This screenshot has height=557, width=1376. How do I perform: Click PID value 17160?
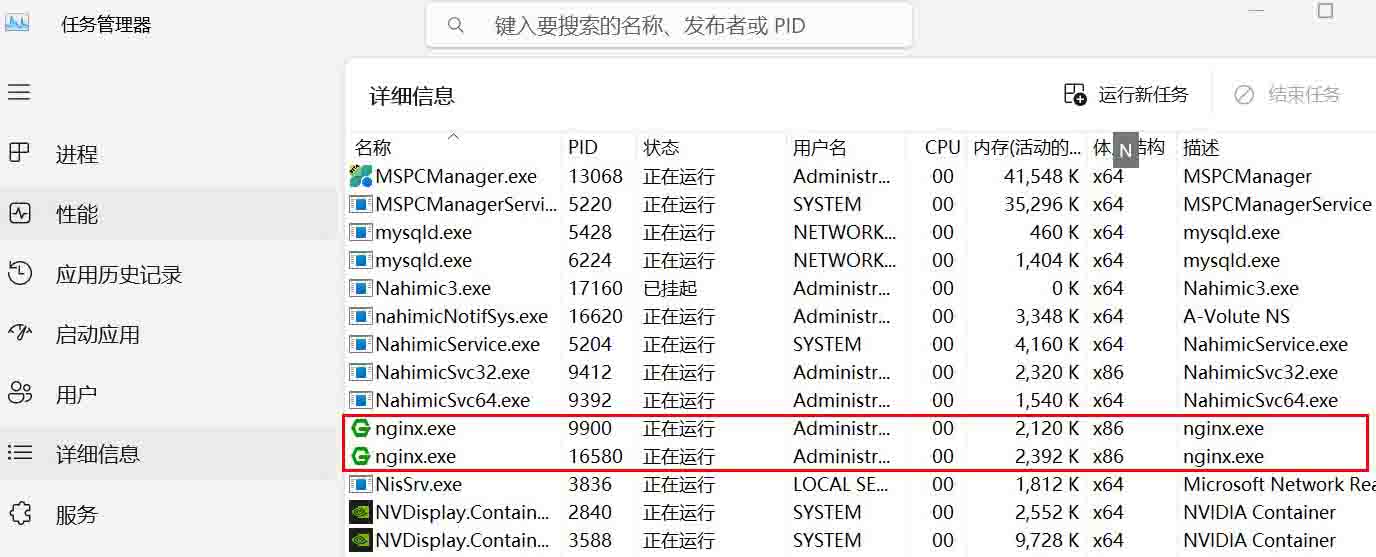point(595,288)
